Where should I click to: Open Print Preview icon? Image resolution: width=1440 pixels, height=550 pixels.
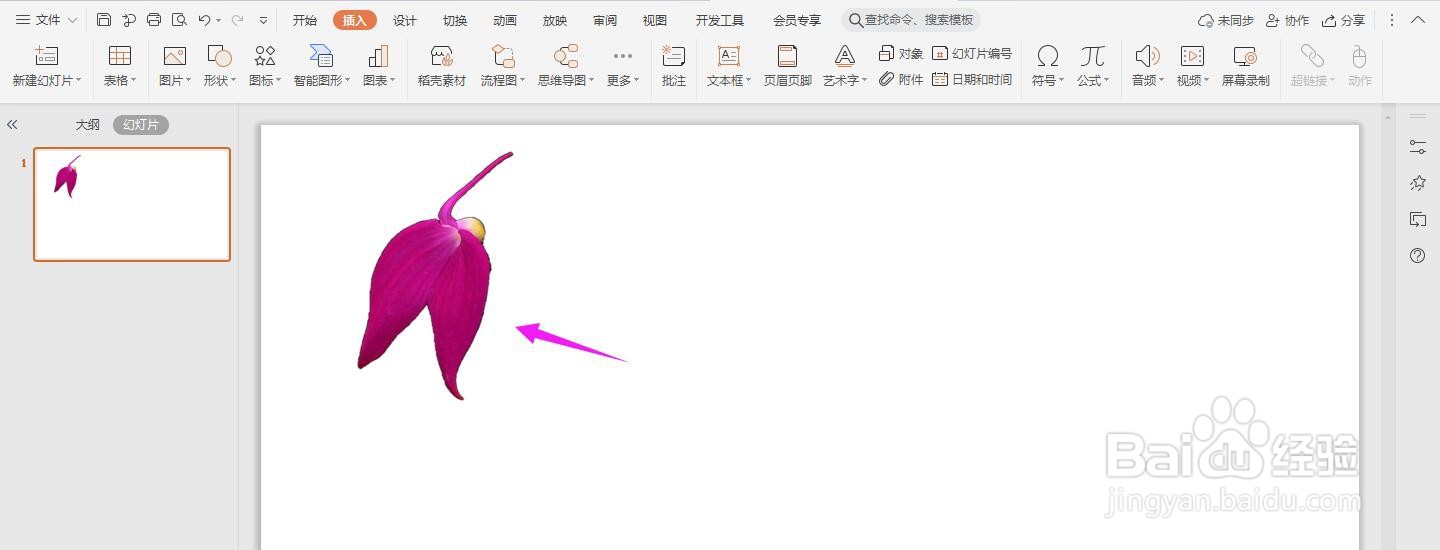pyautogui.click(x=179, y=20)
